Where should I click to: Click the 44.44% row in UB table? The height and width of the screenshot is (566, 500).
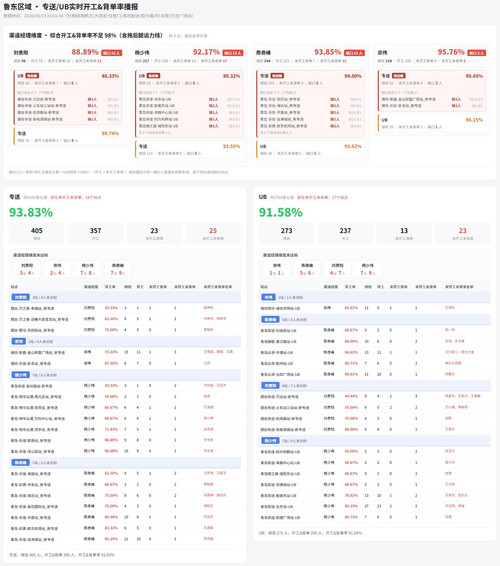[x=375, y=396]
